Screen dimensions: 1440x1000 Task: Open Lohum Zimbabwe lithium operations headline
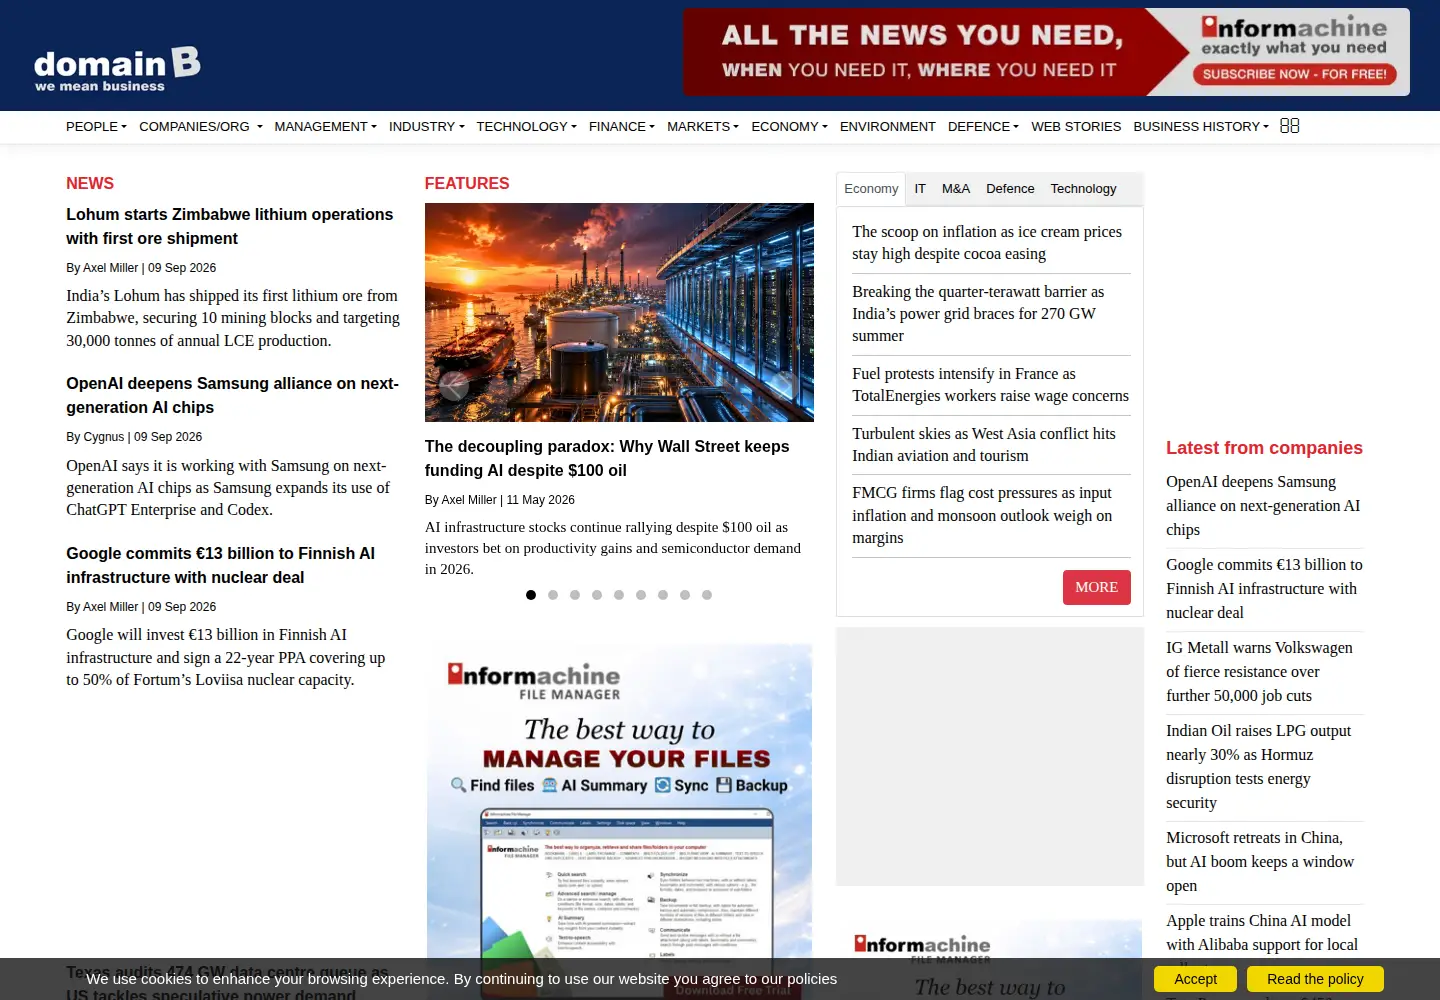pos(230,227)
